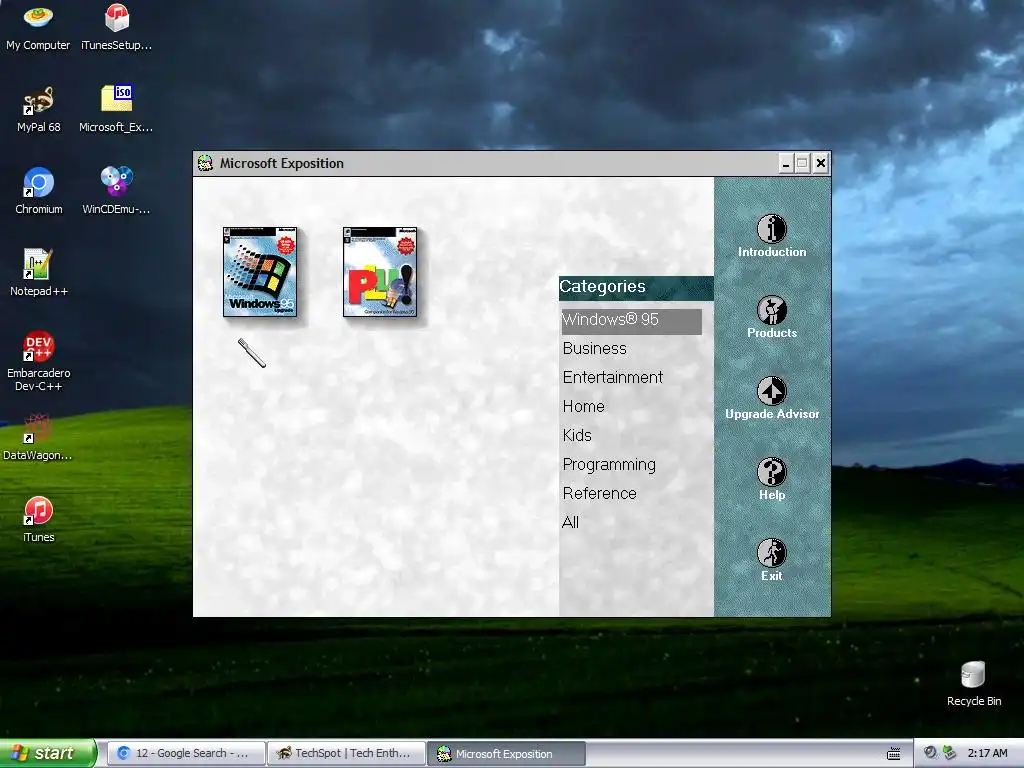Close the Microsoft Exposition window
The height and width of the screenshot is (768, 1024).
(821, 163)
